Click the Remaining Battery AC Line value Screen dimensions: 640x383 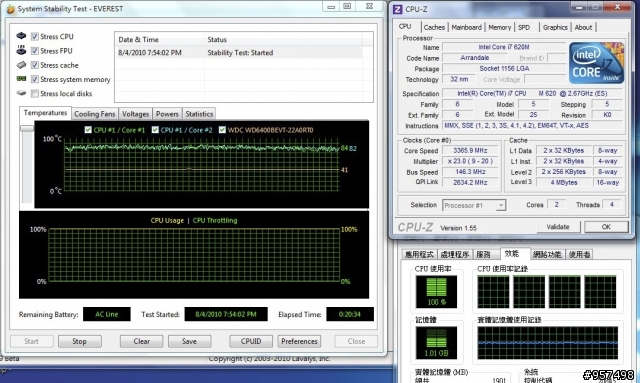tap(107, 314)
